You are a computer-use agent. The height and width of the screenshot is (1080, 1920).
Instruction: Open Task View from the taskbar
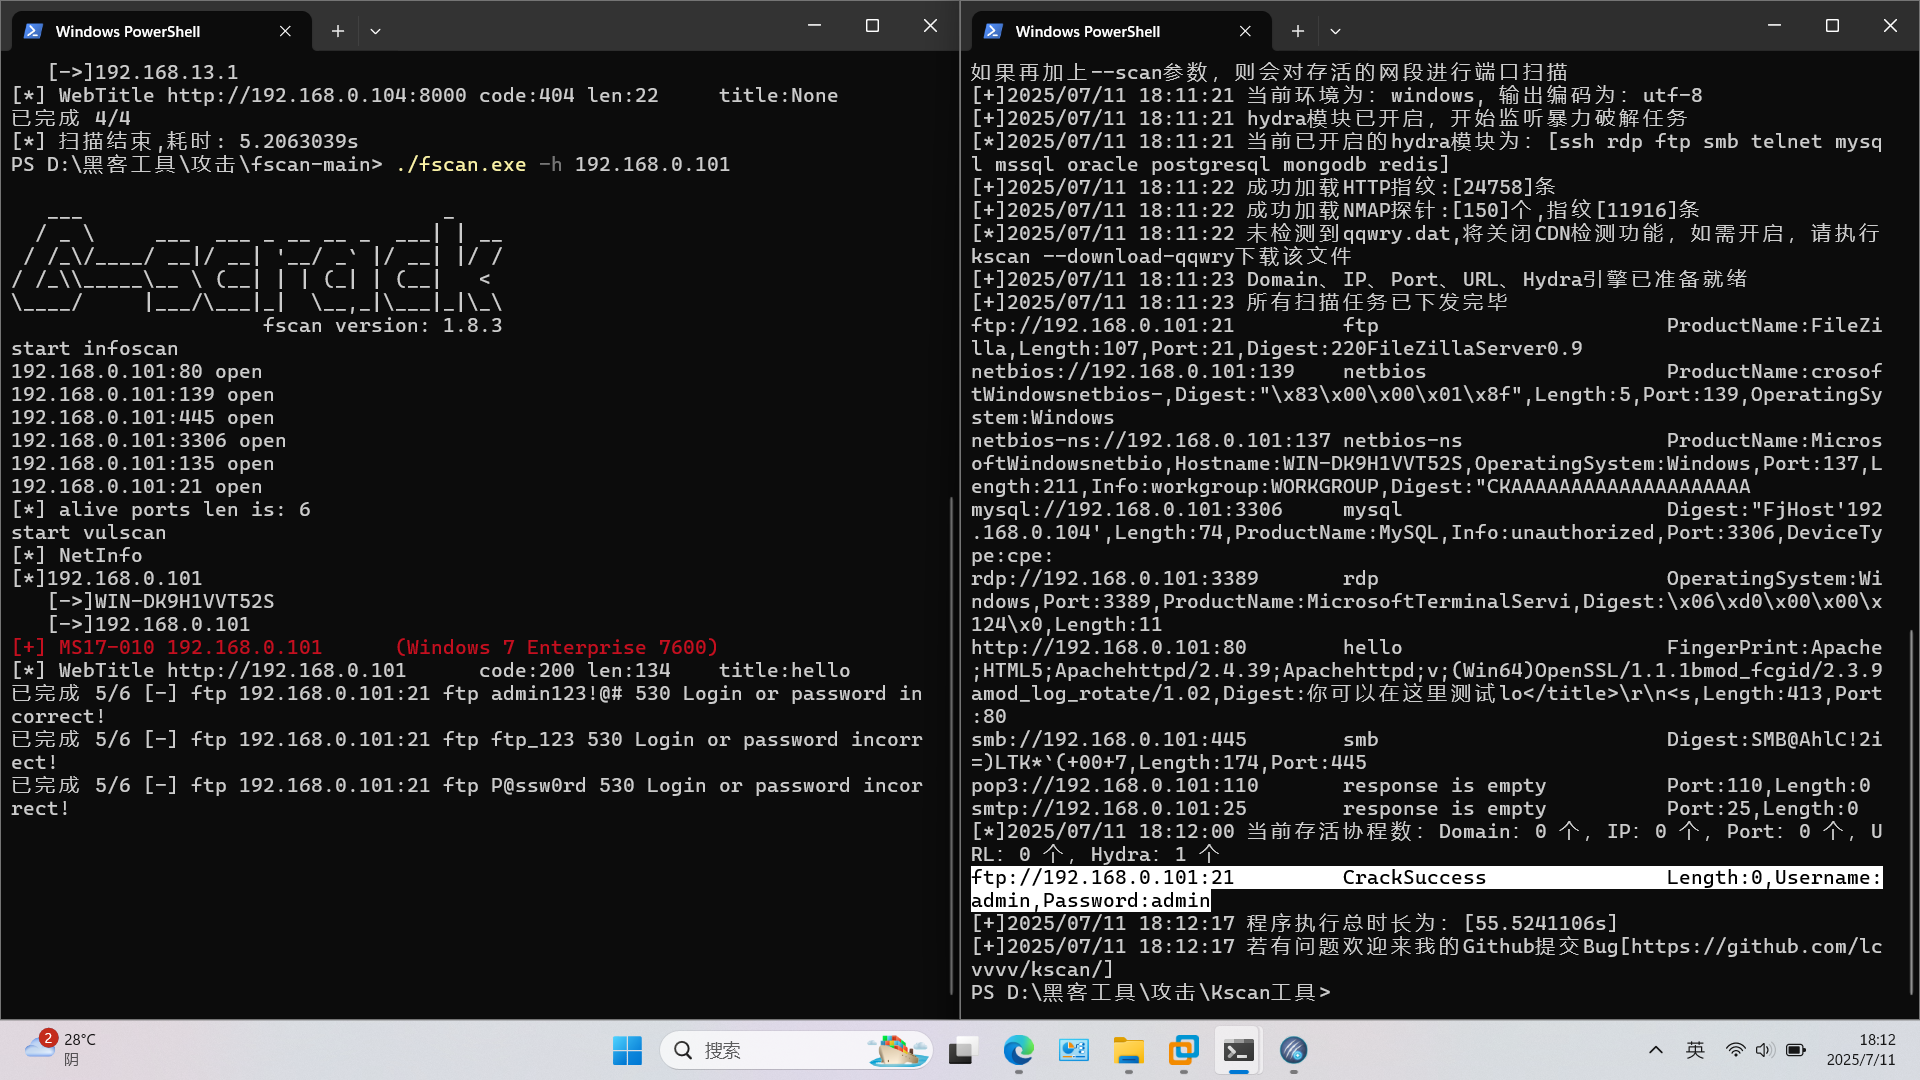tap(962, 1050)
